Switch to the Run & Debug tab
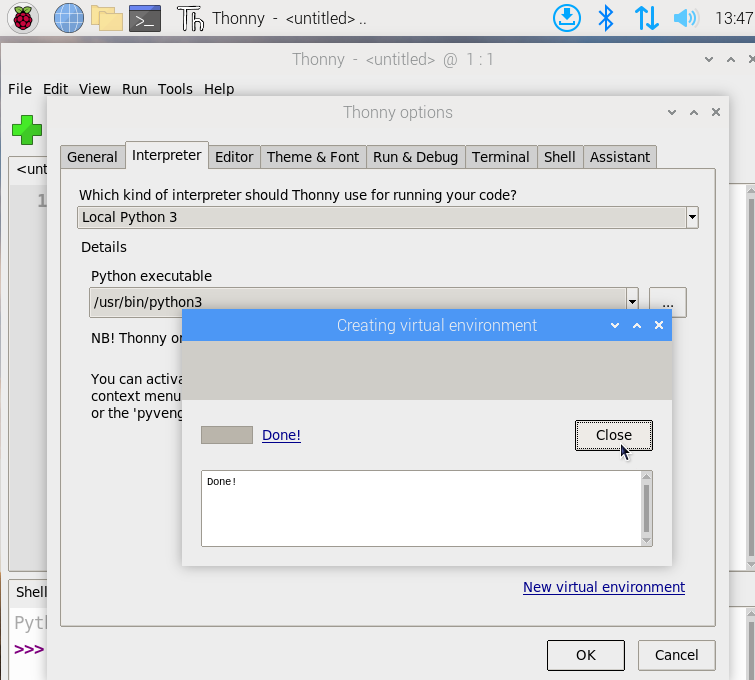755x680 pixels. point(415,157)
